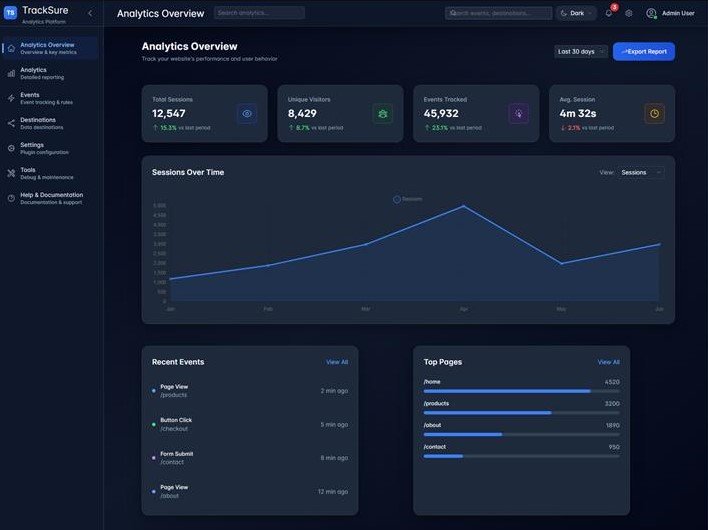Click the notifications bell icon
This screenshot has height=530, width=708.
(x=608, y=13)
